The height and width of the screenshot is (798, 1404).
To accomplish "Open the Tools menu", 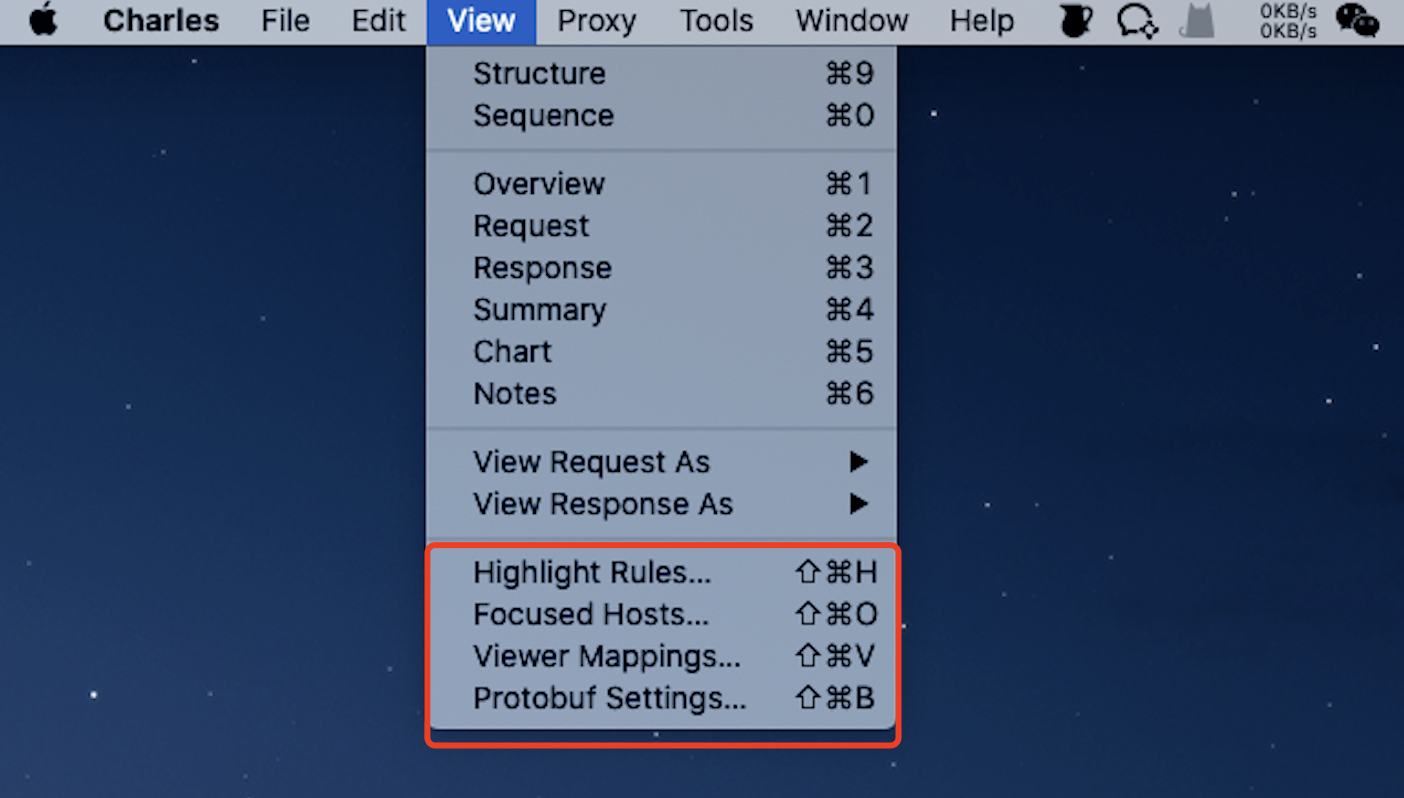I will [x=716, y=21].
